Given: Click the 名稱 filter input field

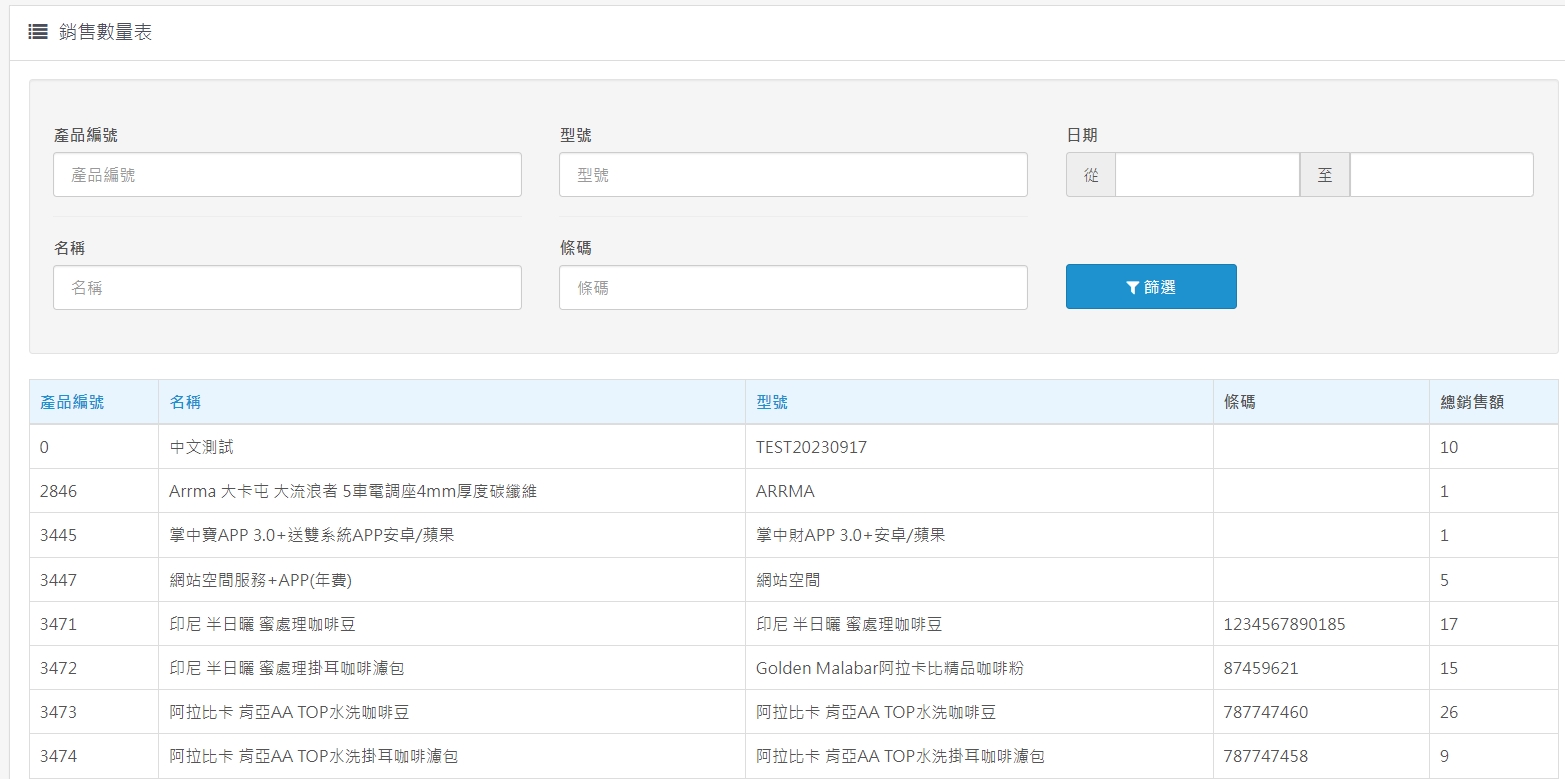Looking at the screenshot, I should pyautogui.click(x=287, y=287).
